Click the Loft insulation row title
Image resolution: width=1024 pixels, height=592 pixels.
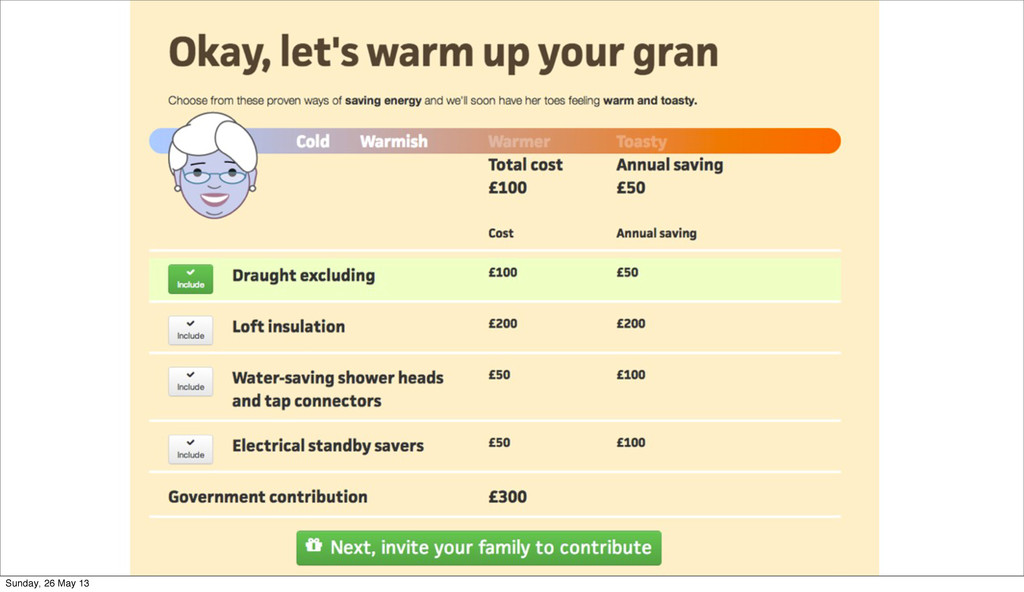[289, 326]
